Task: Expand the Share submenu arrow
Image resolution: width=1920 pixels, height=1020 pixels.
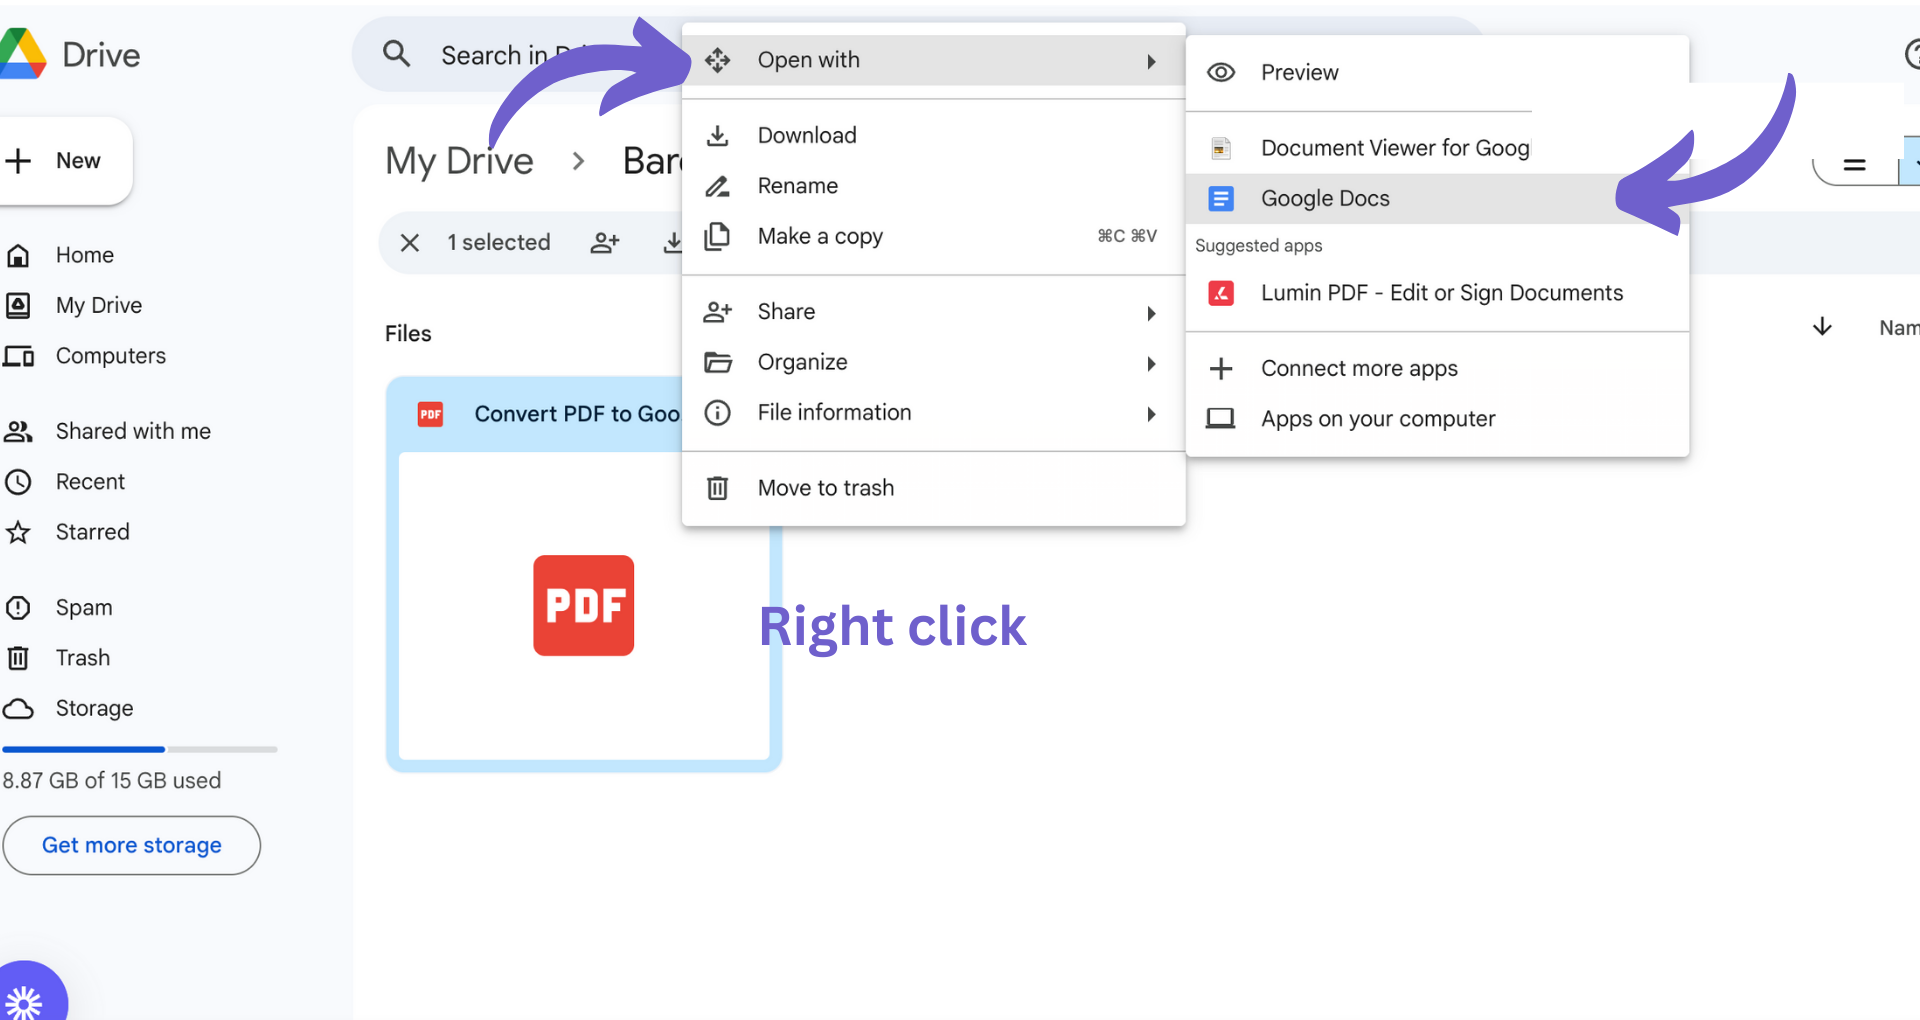Action: coord(1152,313)
